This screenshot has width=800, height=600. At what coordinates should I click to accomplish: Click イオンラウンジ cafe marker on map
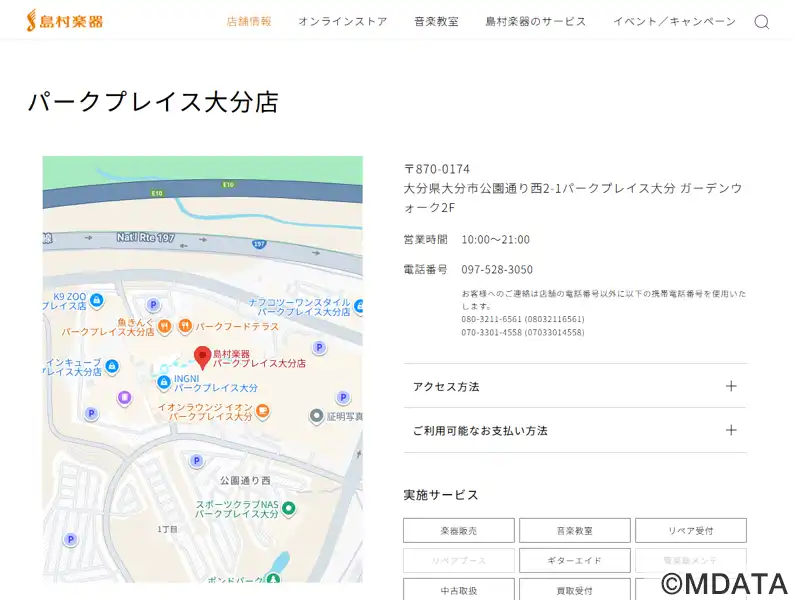(262, 411)
